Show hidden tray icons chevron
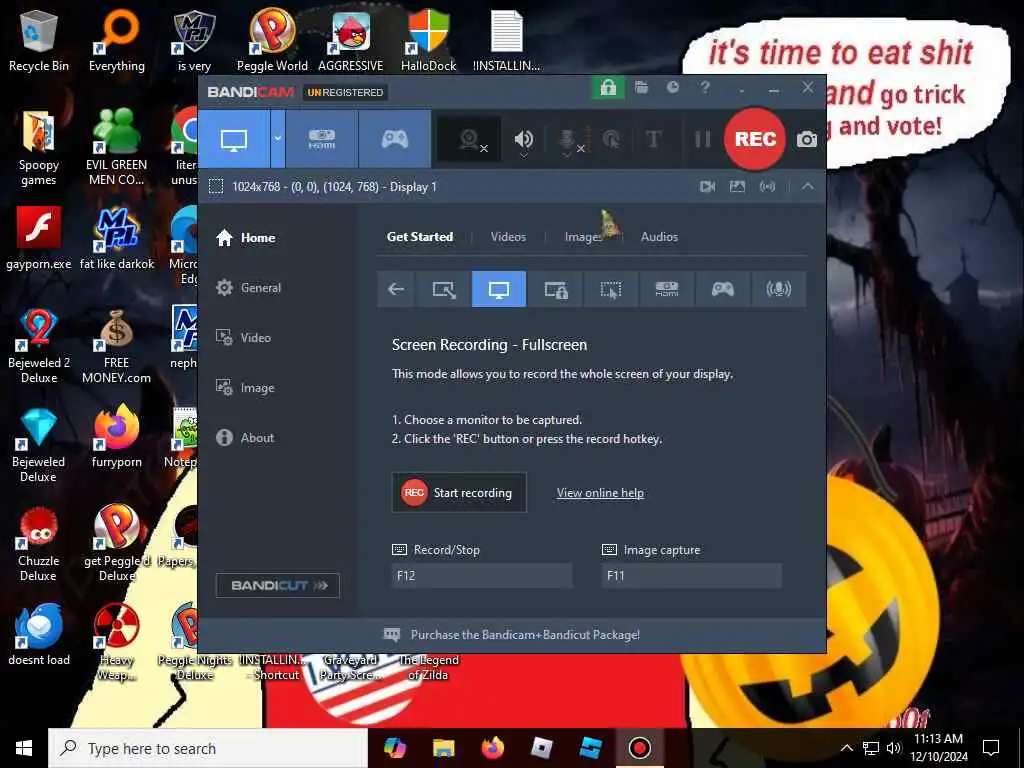 click(x=846, y=748)
